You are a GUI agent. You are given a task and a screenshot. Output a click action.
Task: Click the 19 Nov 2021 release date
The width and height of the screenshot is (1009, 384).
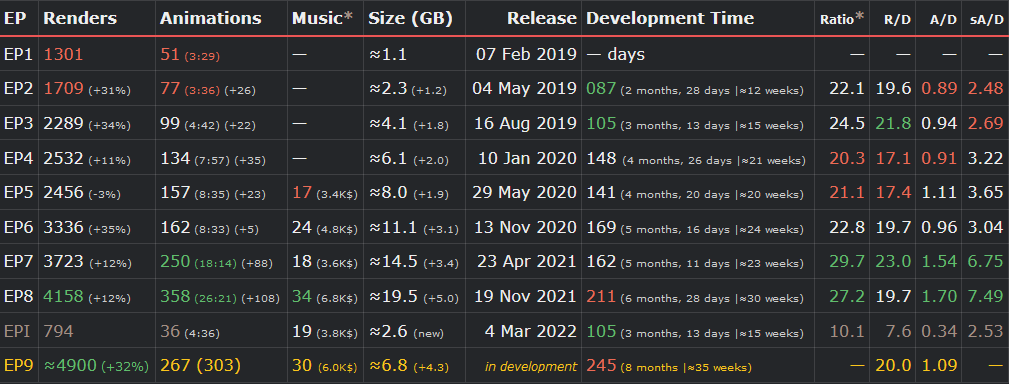(525, 297)
